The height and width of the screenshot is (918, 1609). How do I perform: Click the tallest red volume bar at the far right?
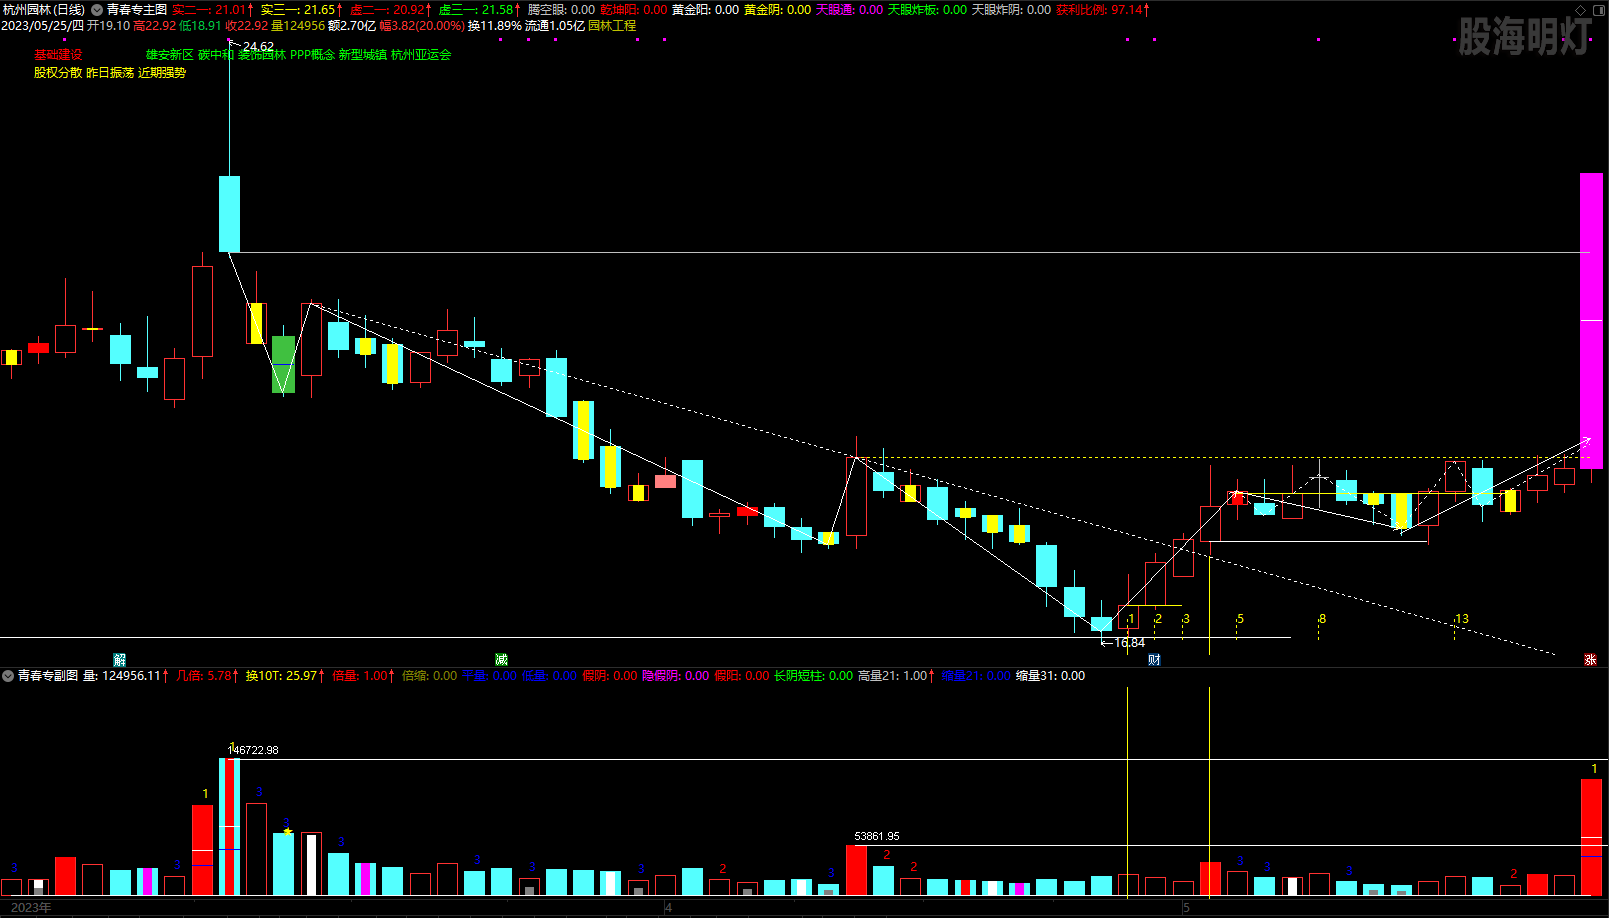(x=1591, y=837)
